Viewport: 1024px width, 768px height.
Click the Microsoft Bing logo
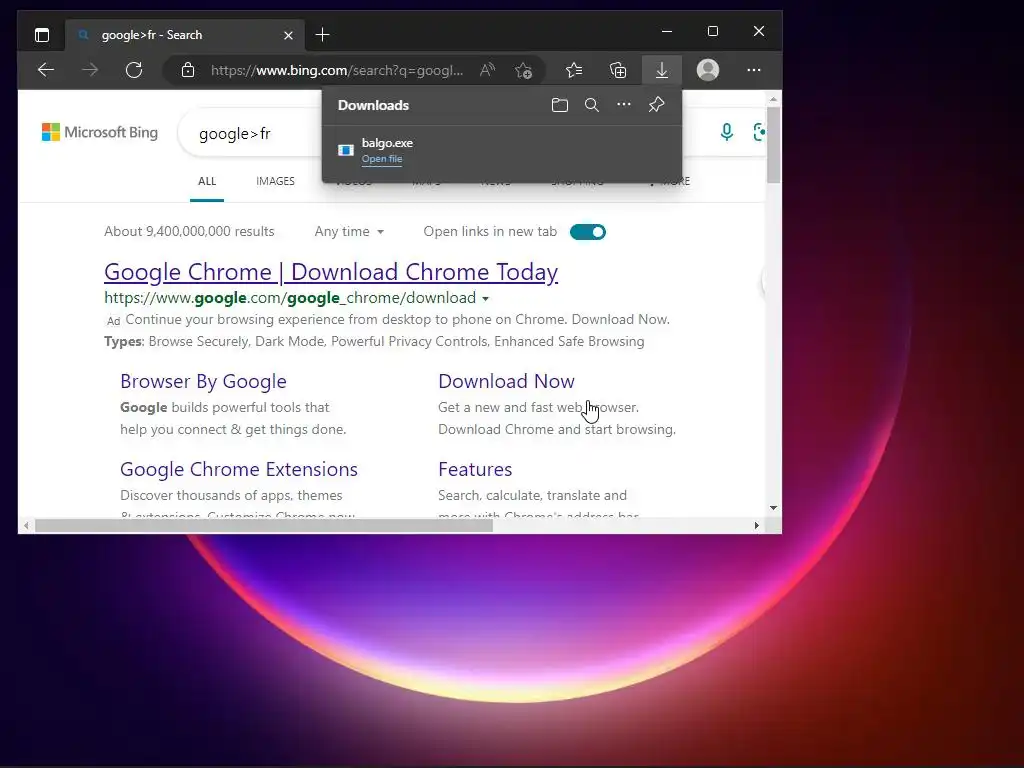pyautogui.click(x=100, y=133)
